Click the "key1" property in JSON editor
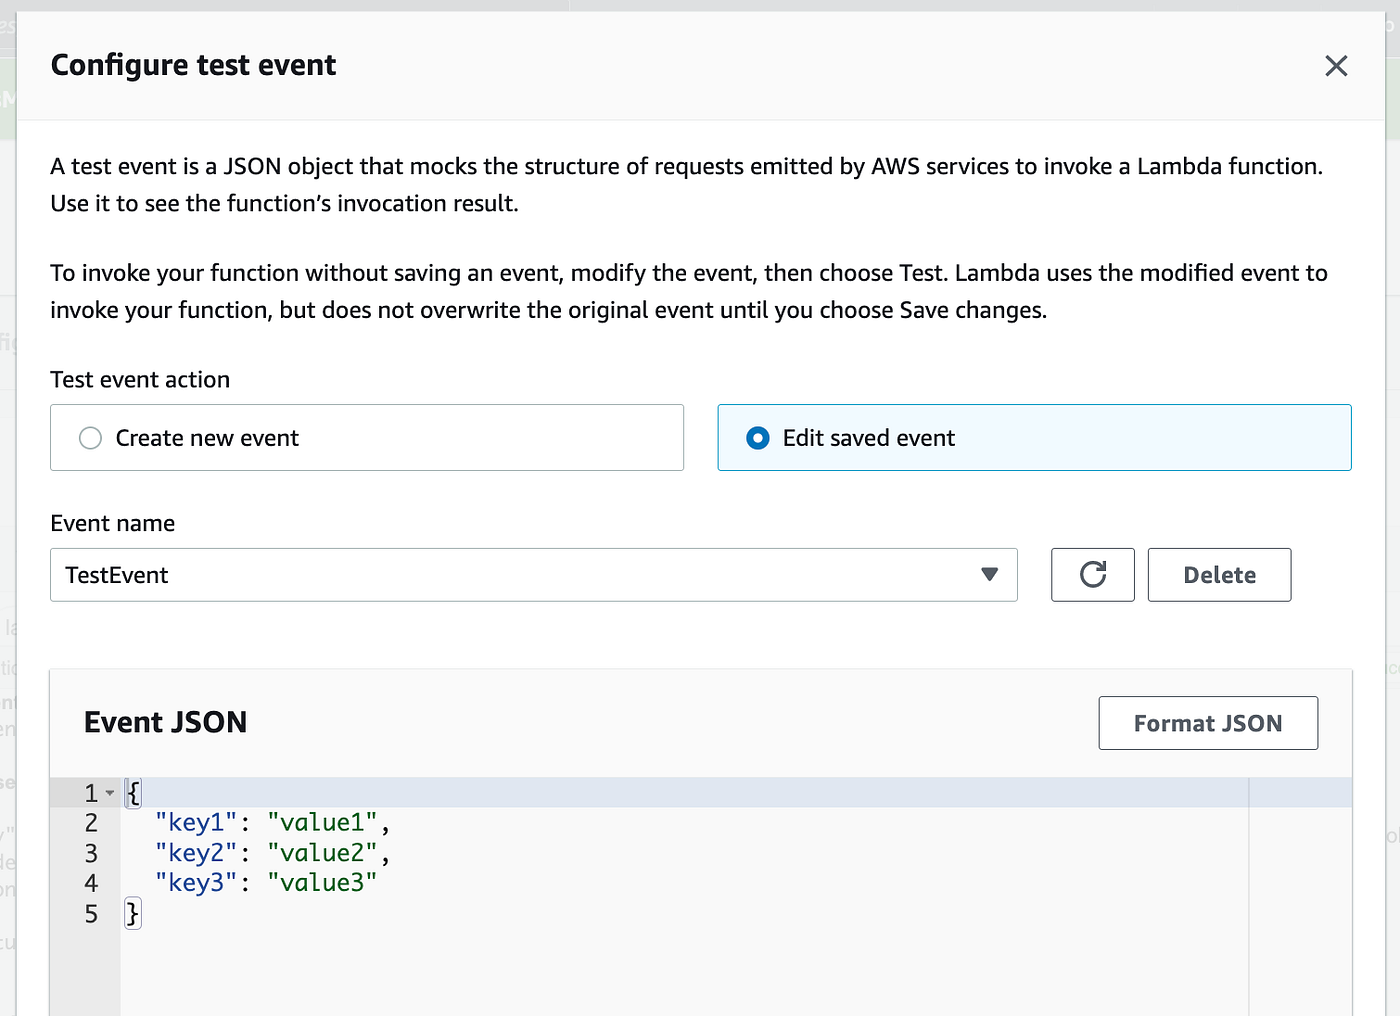 click(x=196, y=823)
